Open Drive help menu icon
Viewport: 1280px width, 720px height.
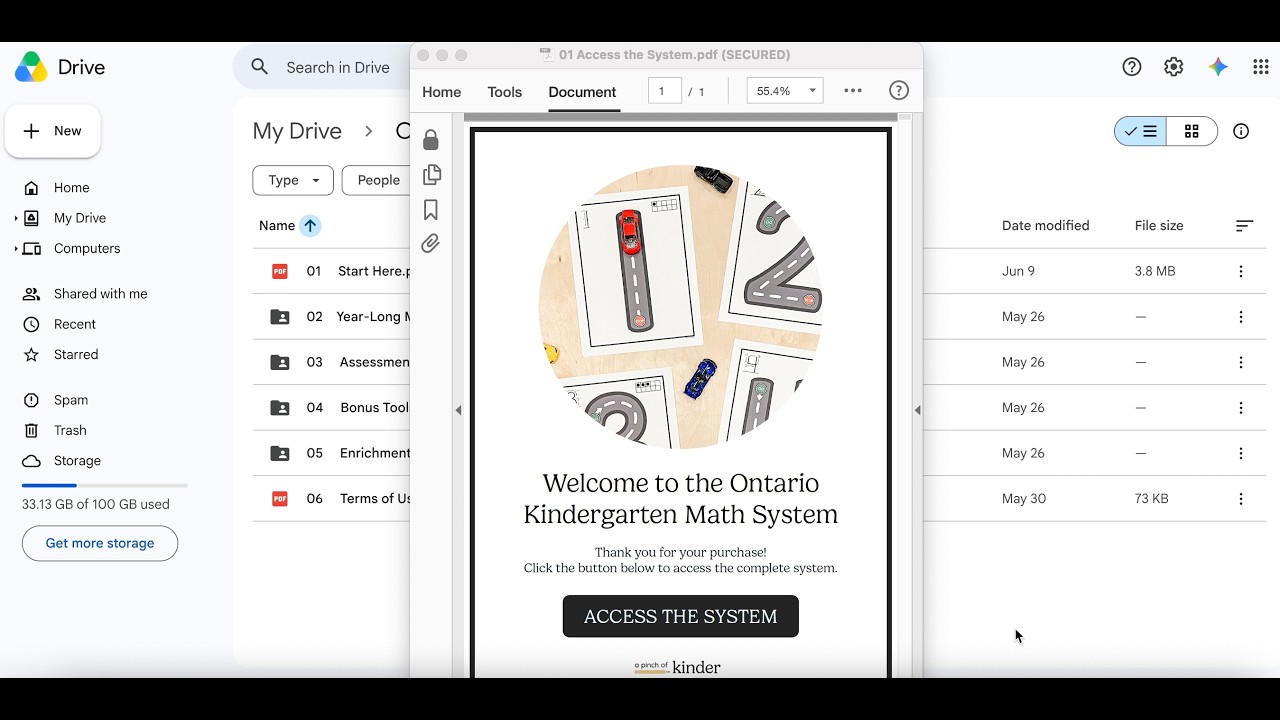1132,67
